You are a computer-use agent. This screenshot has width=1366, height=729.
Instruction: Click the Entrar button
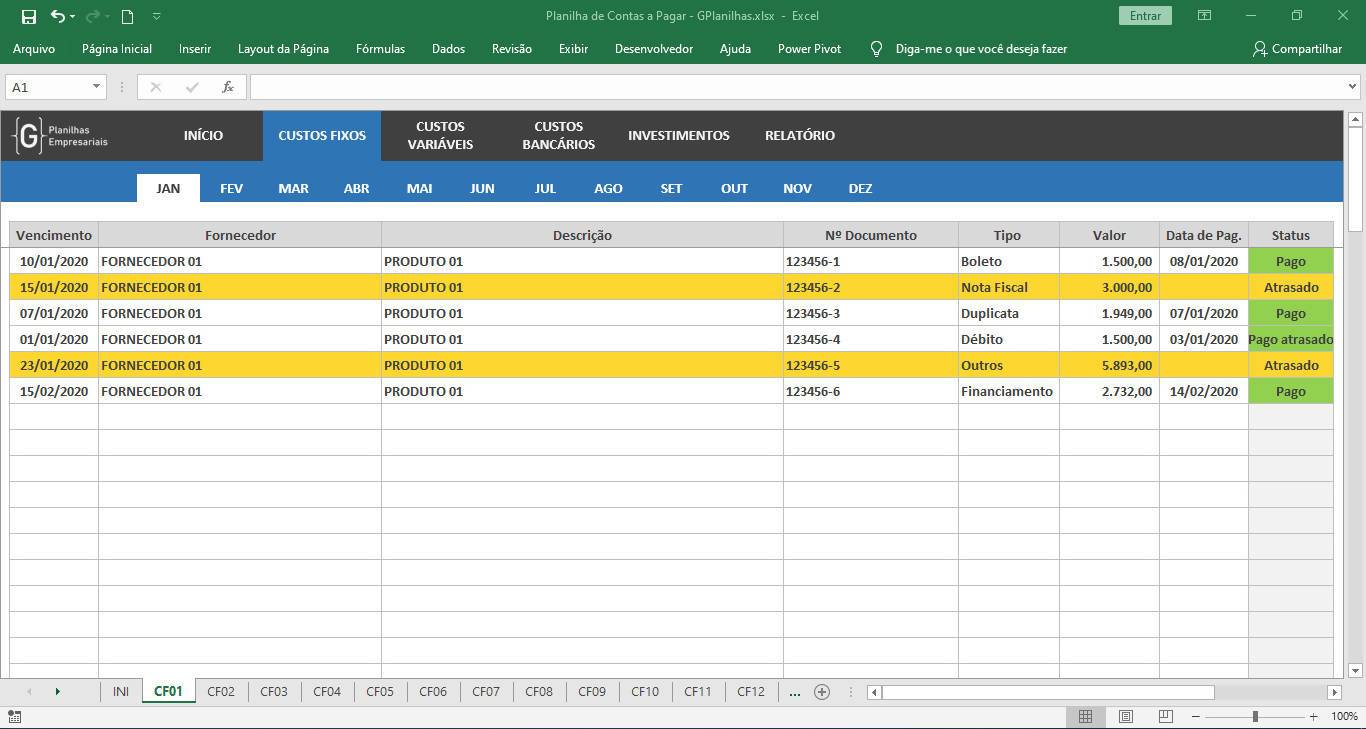(1144, 16)
